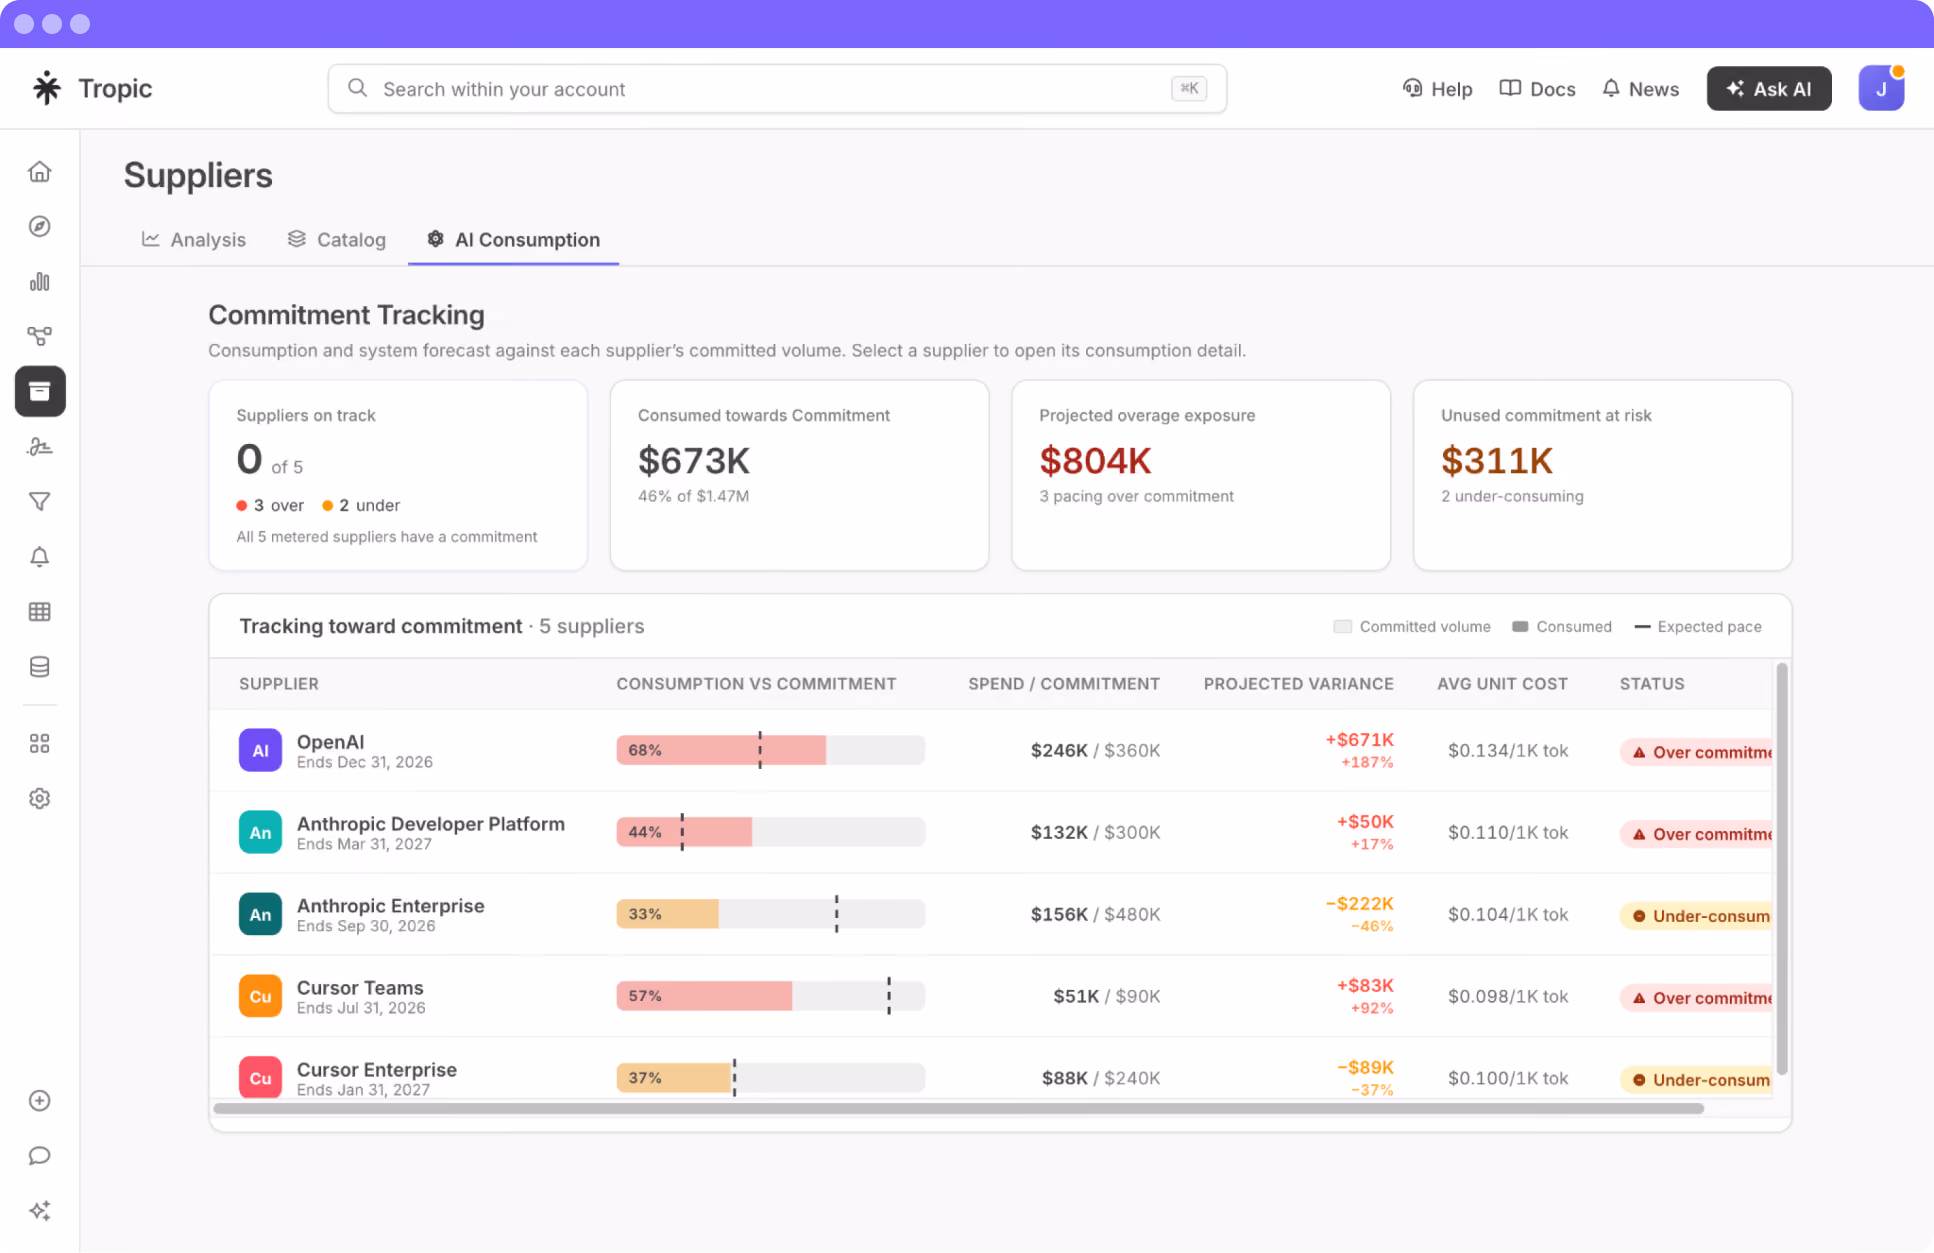The width and height of the screenshot is (1934, 1253).
Task: Open the compass Explore icon in sidebar
Action: tap(40, 227)
